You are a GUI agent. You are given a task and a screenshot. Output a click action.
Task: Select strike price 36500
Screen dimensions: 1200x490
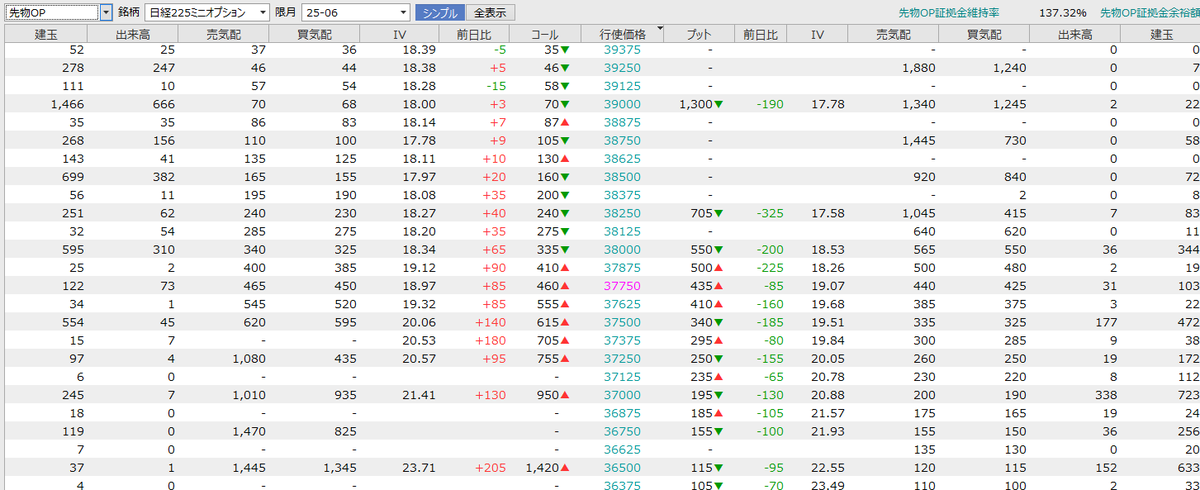(x=623, y=467)
